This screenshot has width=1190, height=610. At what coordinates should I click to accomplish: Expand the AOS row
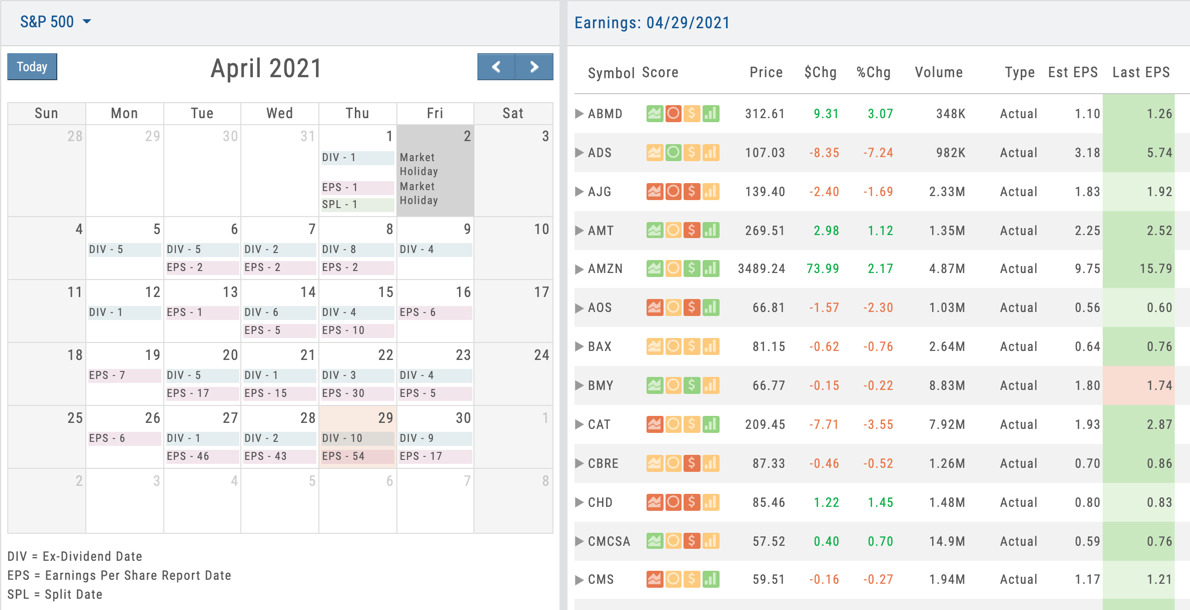pyautogui.click(x=579, y=308)
